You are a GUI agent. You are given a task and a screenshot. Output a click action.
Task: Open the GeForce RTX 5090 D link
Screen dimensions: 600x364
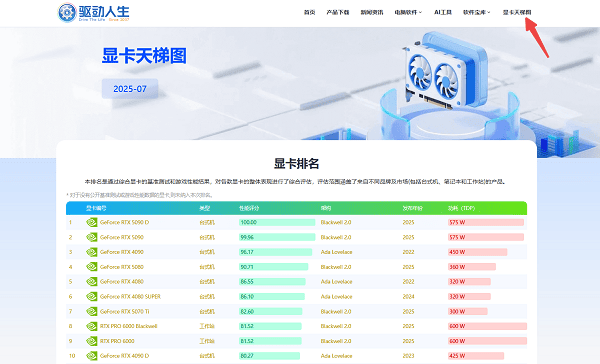pyautogui.click(x=124, y=222)
